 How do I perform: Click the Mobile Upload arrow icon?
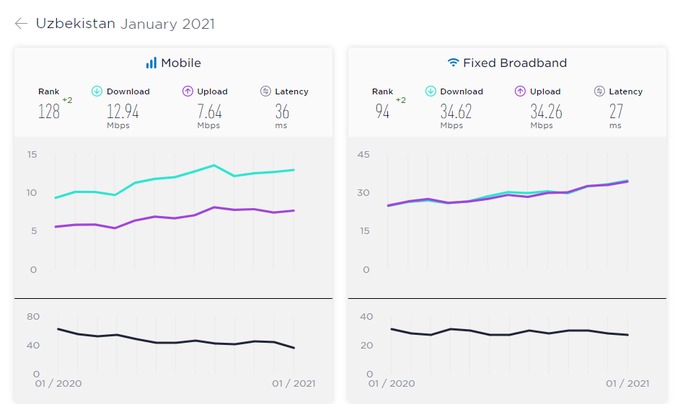[186, 91]
